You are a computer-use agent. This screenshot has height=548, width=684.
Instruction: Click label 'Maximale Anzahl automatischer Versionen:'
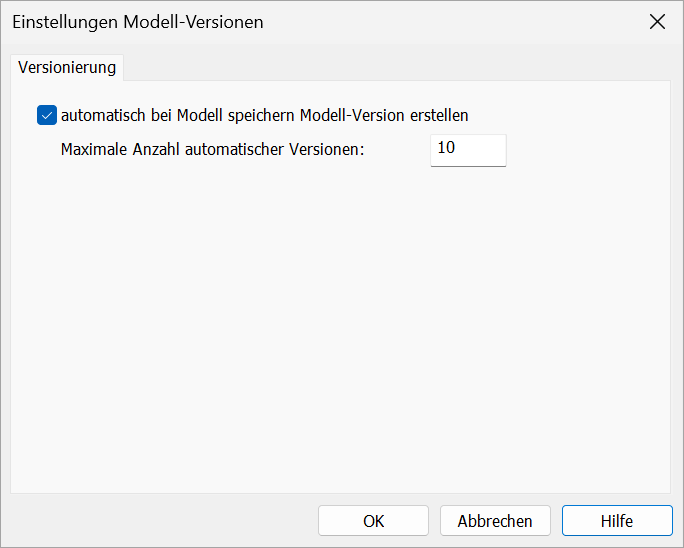[x=212, y=149]
